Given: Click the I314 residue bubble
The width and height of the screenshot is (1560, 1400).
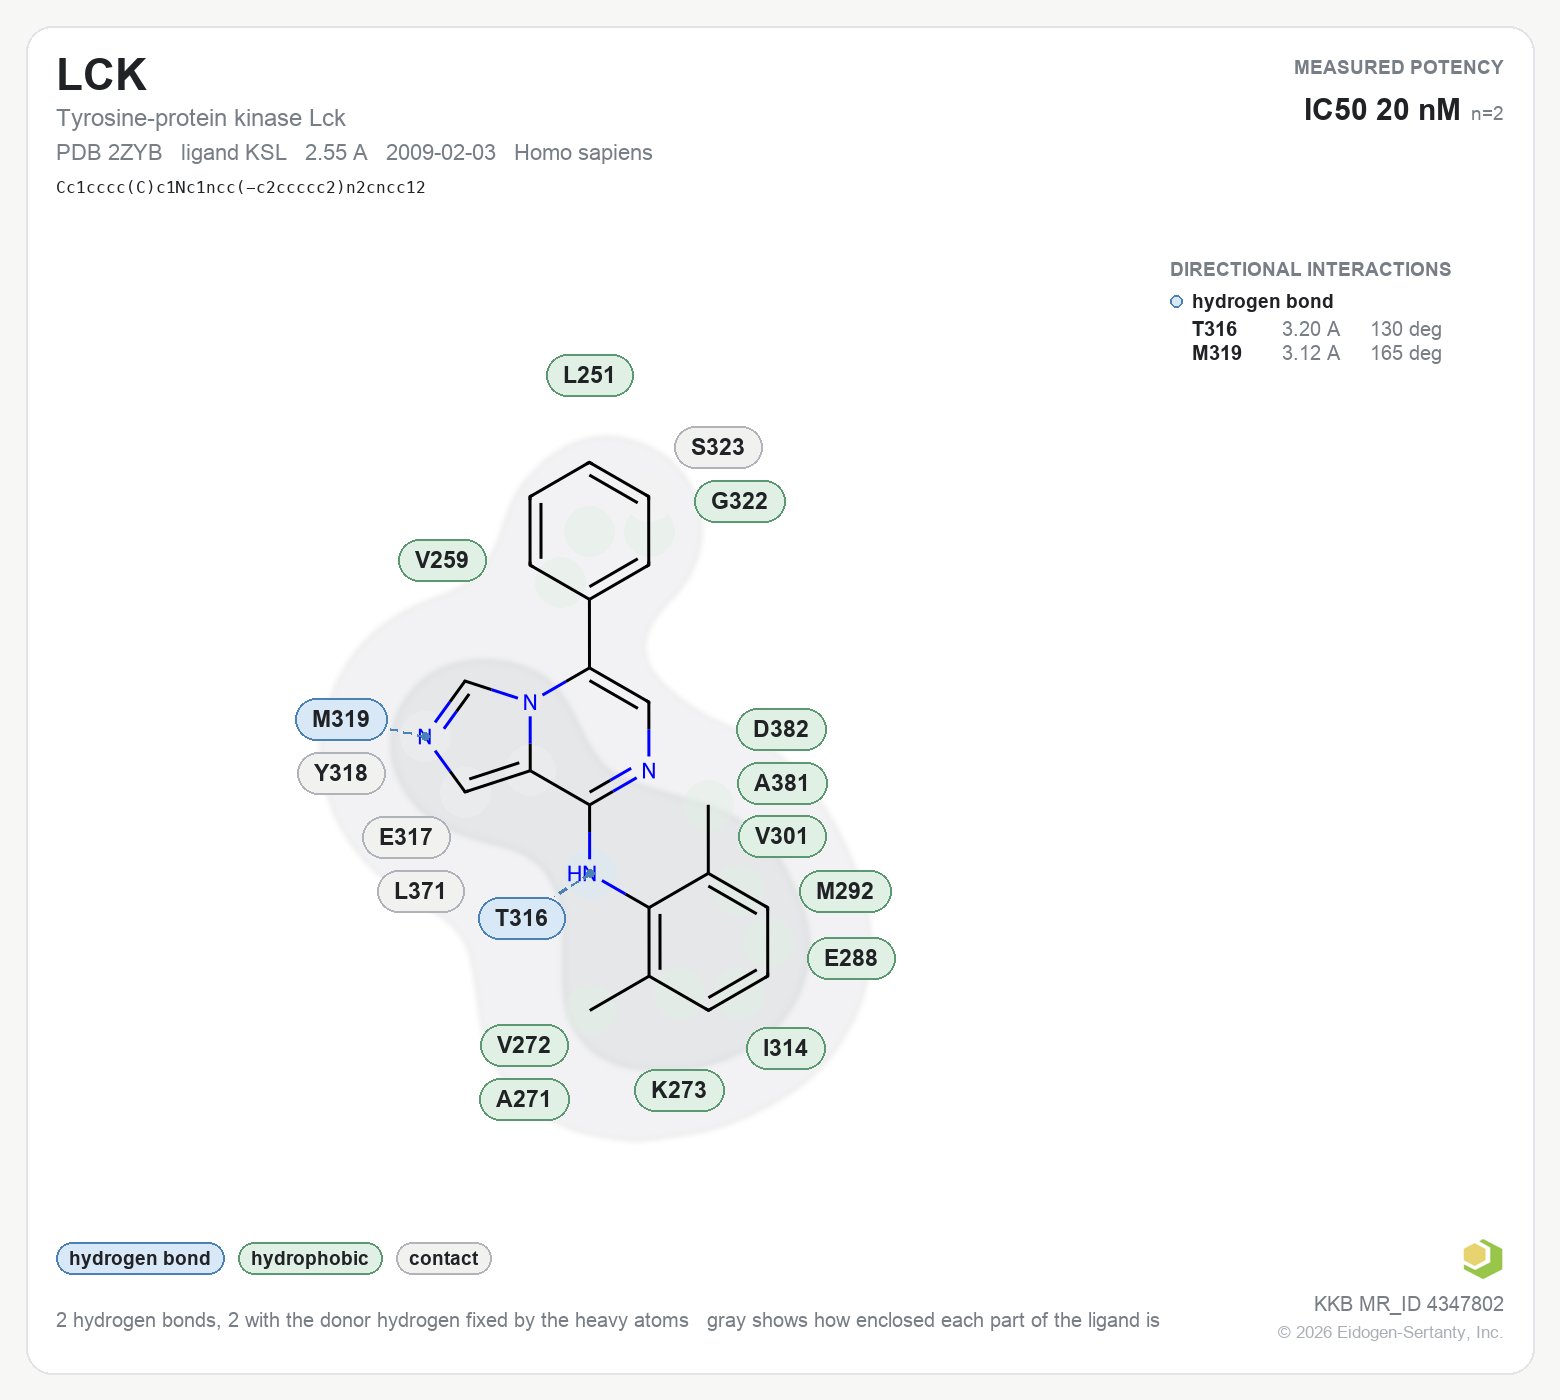Looking at the screenshot, I should point(785,1048).
